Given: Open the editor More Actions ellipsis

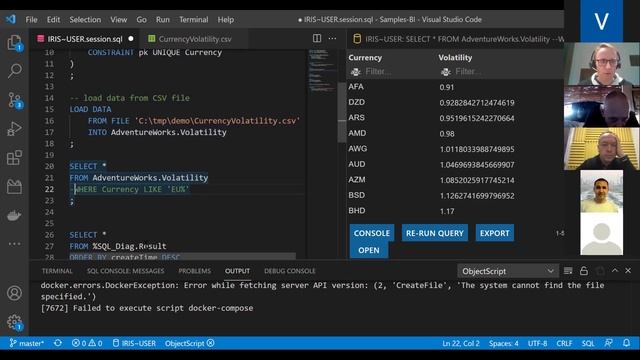Looking at the screenshot, I should (x=332, y=38).
